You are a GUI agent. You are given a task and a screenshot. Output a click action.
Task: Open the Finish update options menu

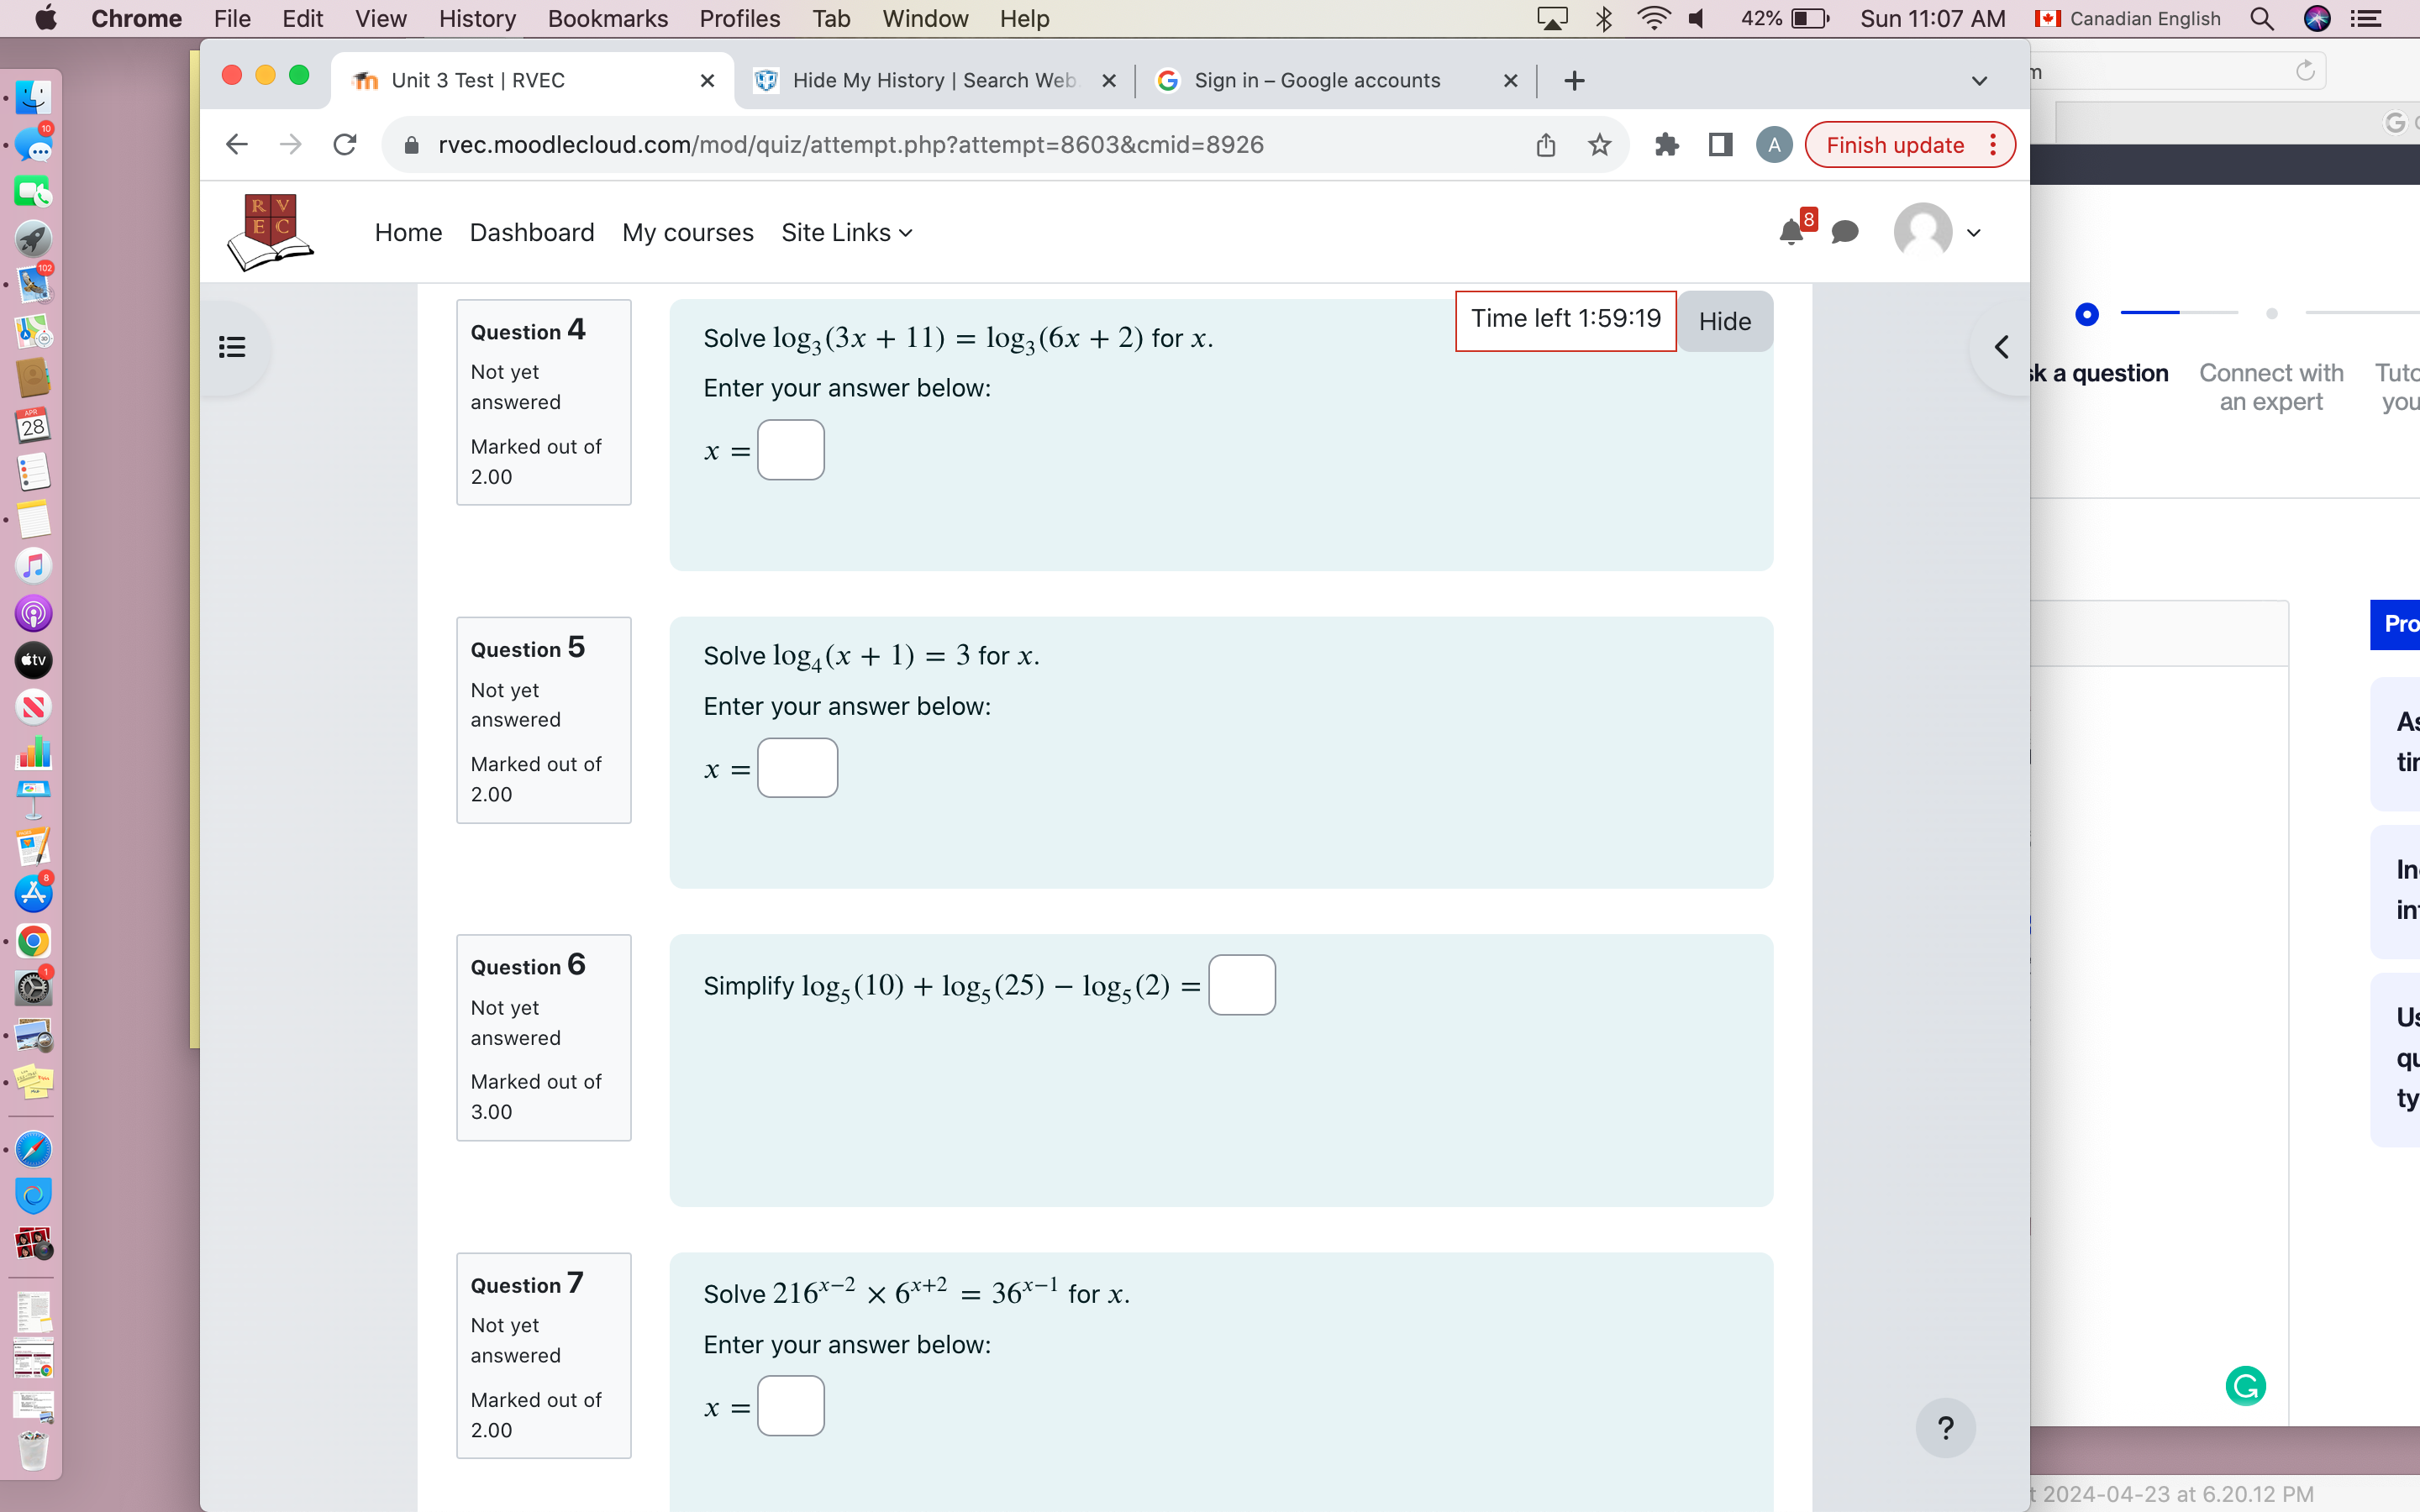point(1993,144)
